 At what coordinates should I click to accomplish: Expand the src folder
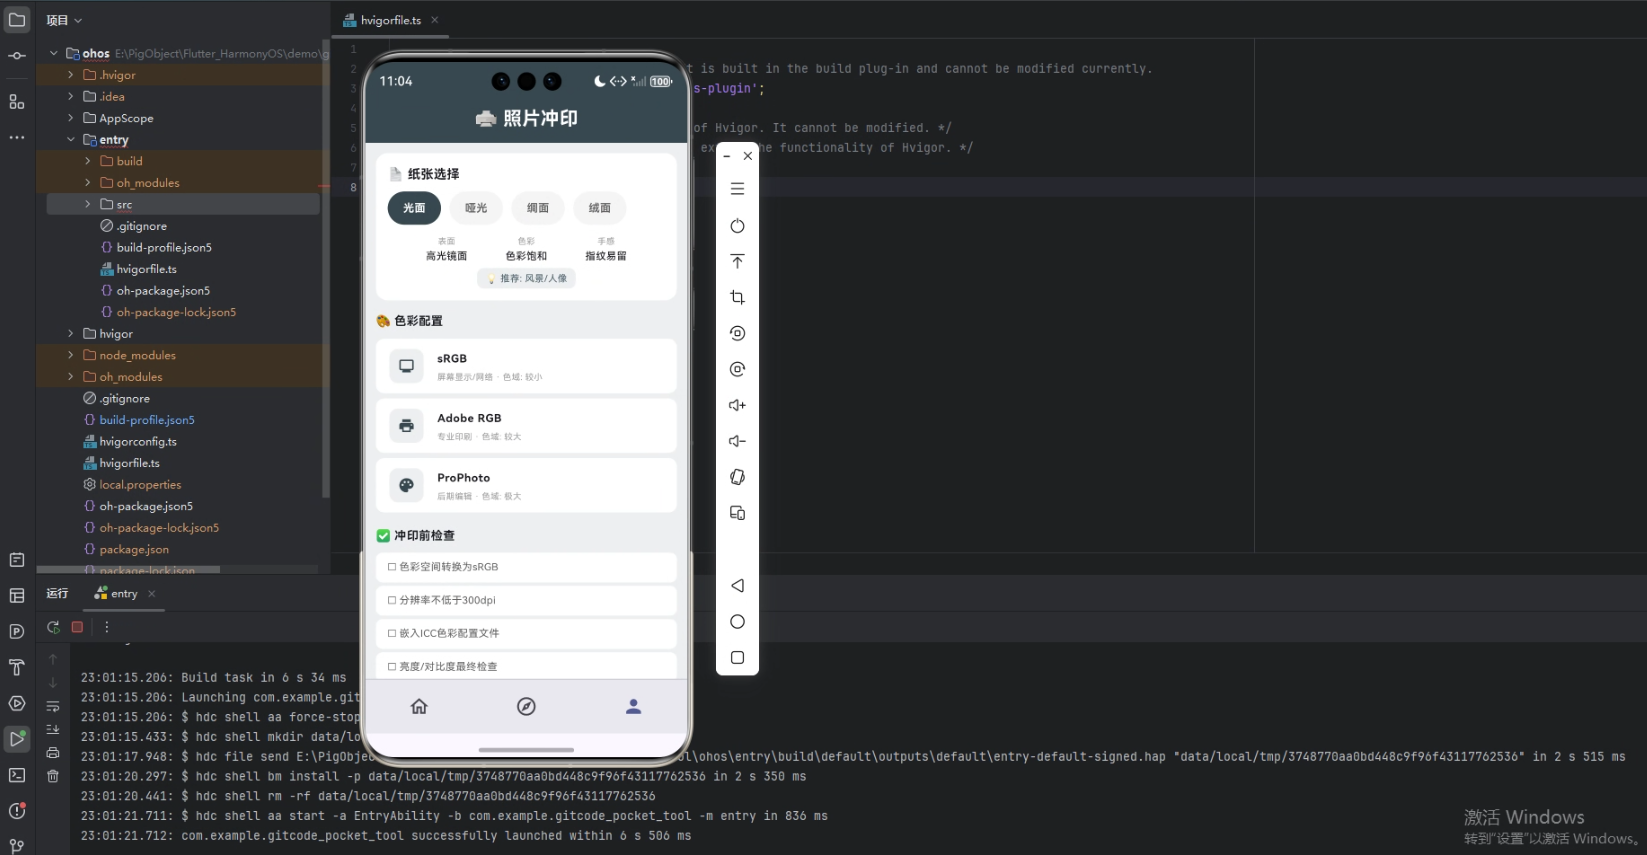pyautogui.click(x=88, y=204)
